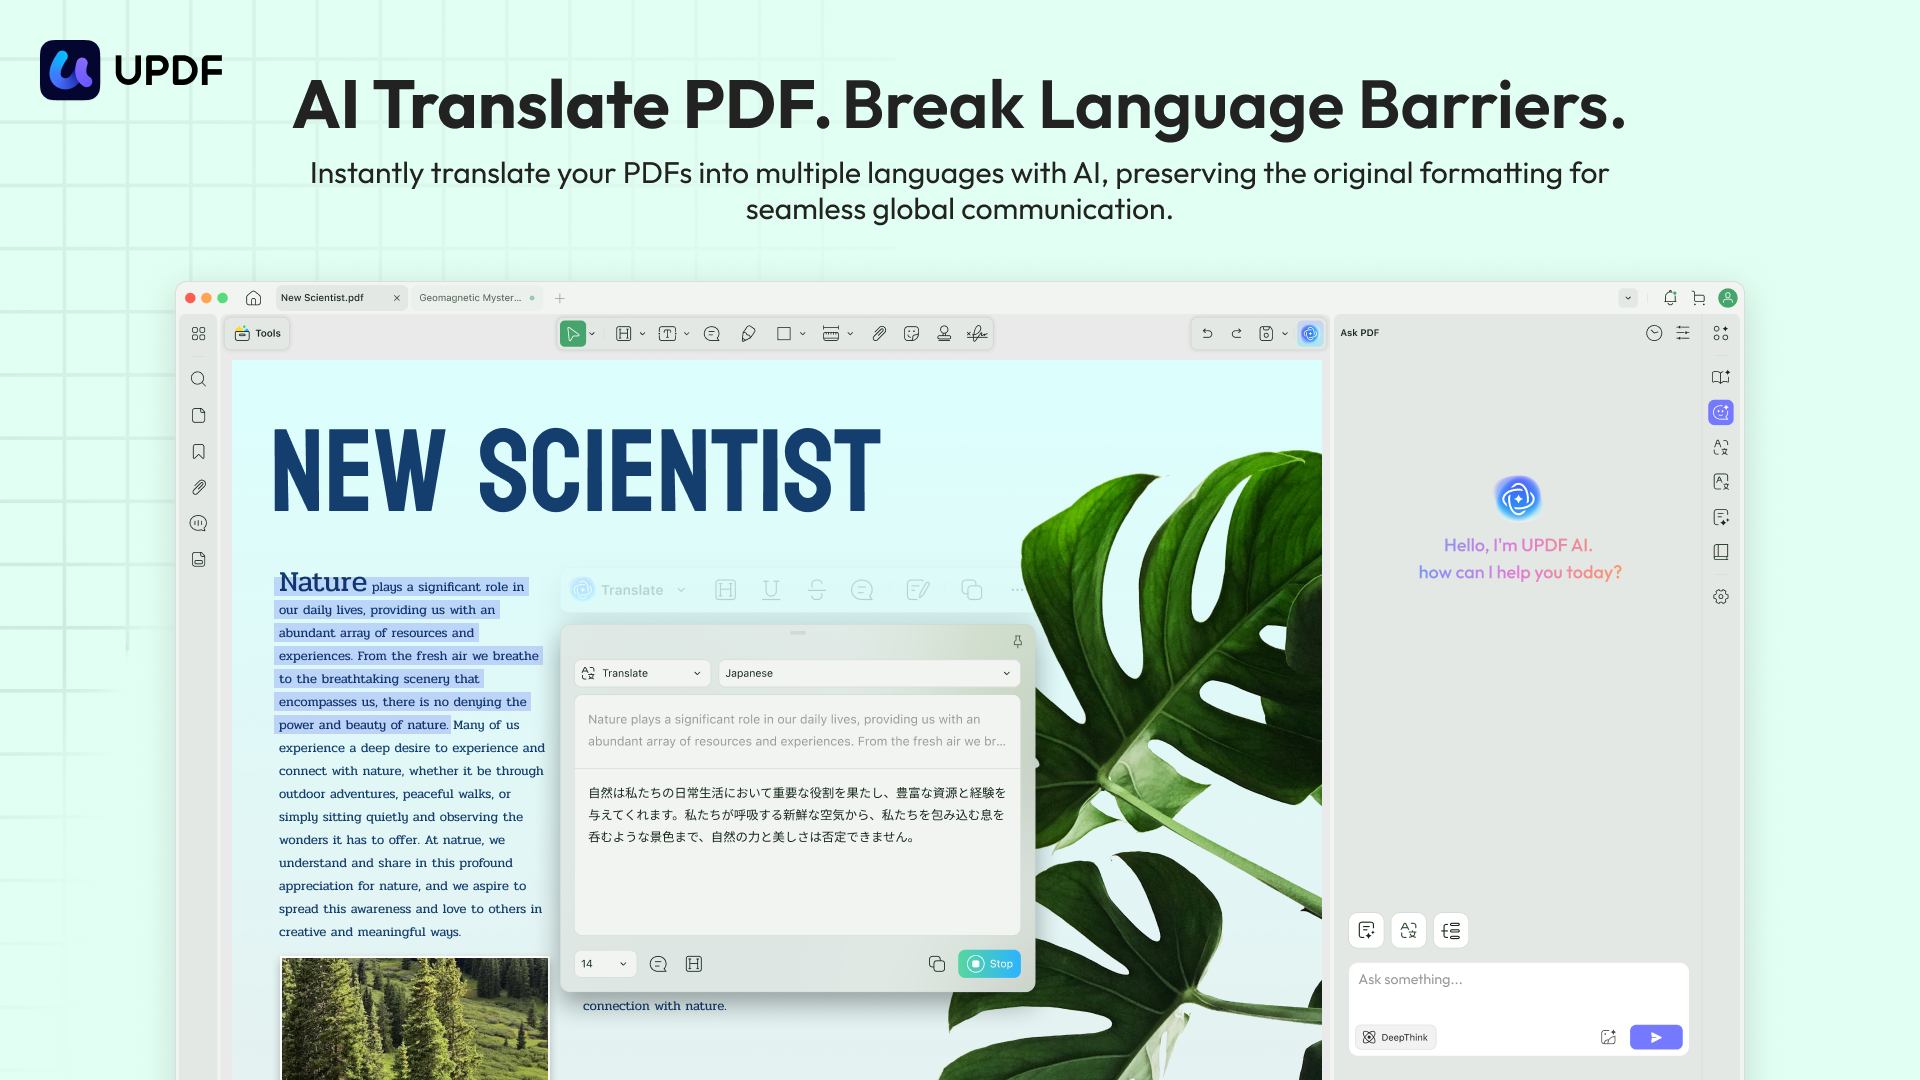
Task: Open search in the left sidebar
Action: pyautogui.click(x=198, y=379)
